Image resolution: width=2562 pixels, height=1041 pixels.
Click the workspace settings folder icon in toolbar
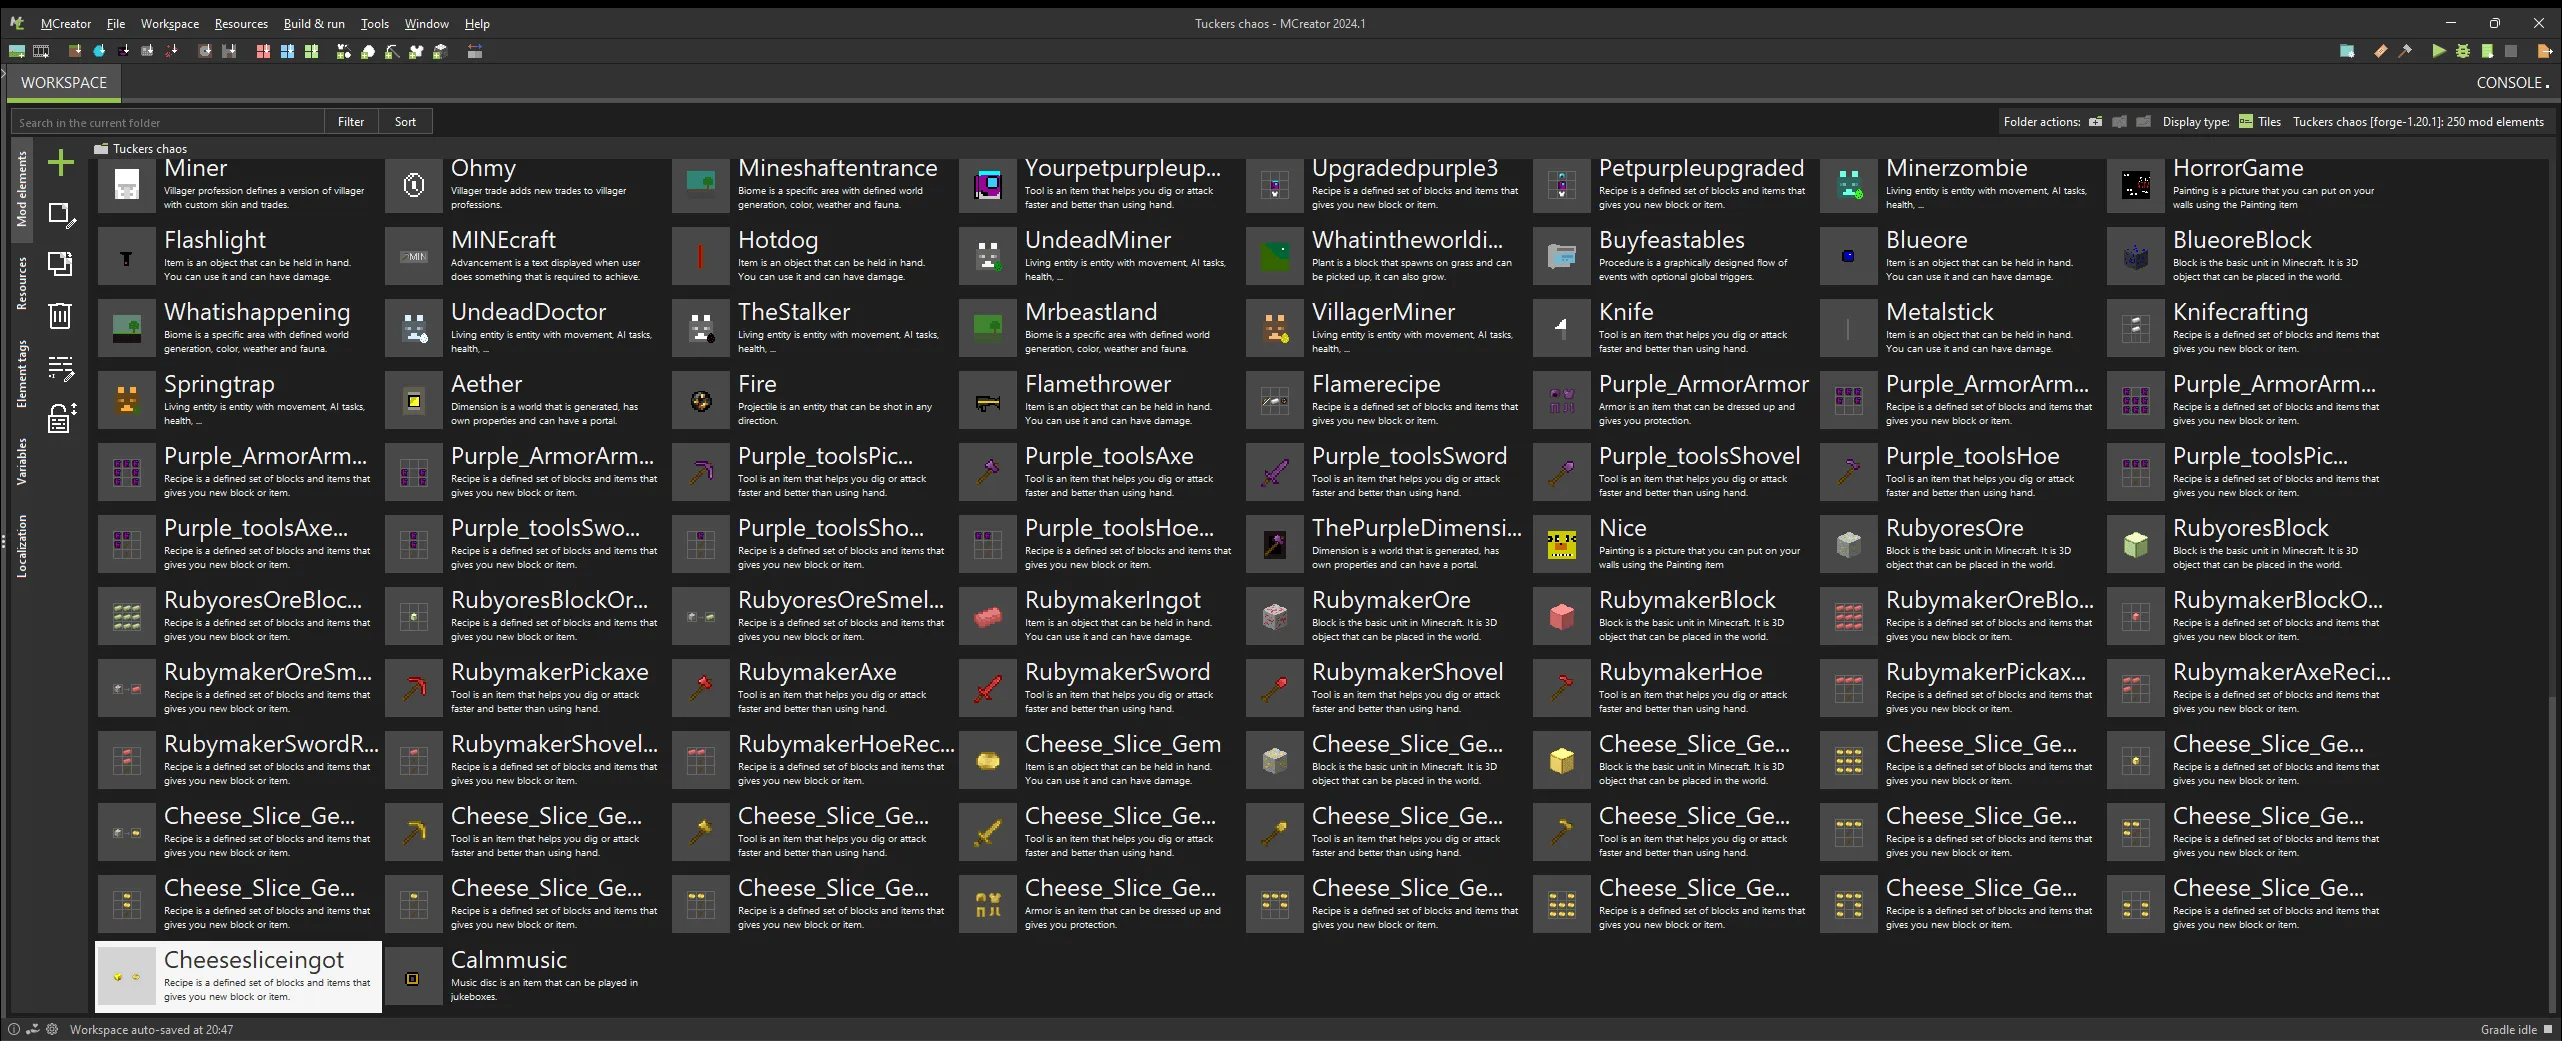2347,52
